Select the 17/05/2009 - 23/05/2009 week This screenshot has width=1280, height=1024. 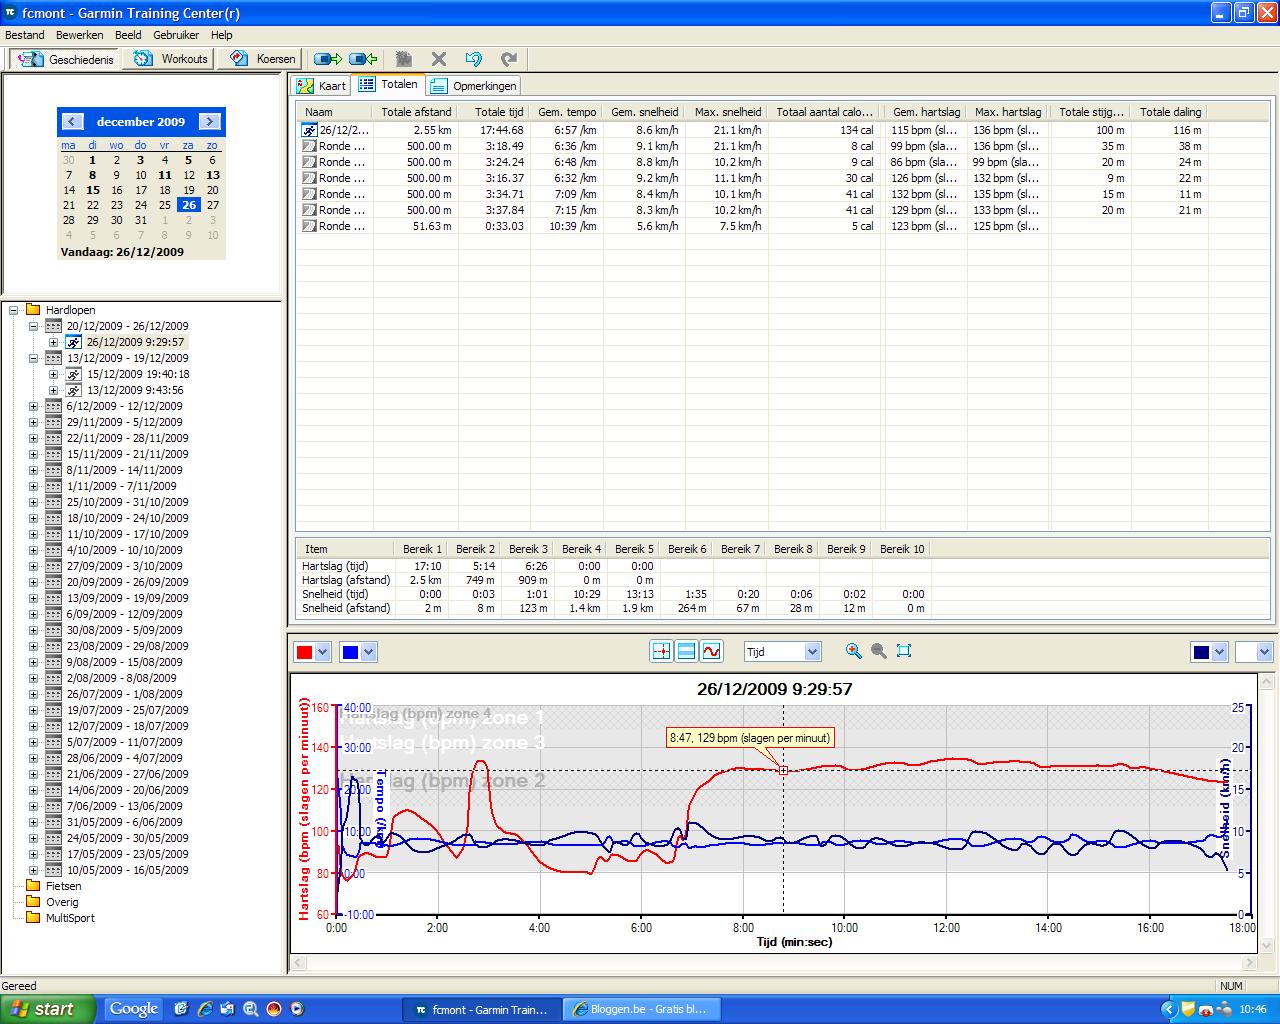click(x=127, y=854)
